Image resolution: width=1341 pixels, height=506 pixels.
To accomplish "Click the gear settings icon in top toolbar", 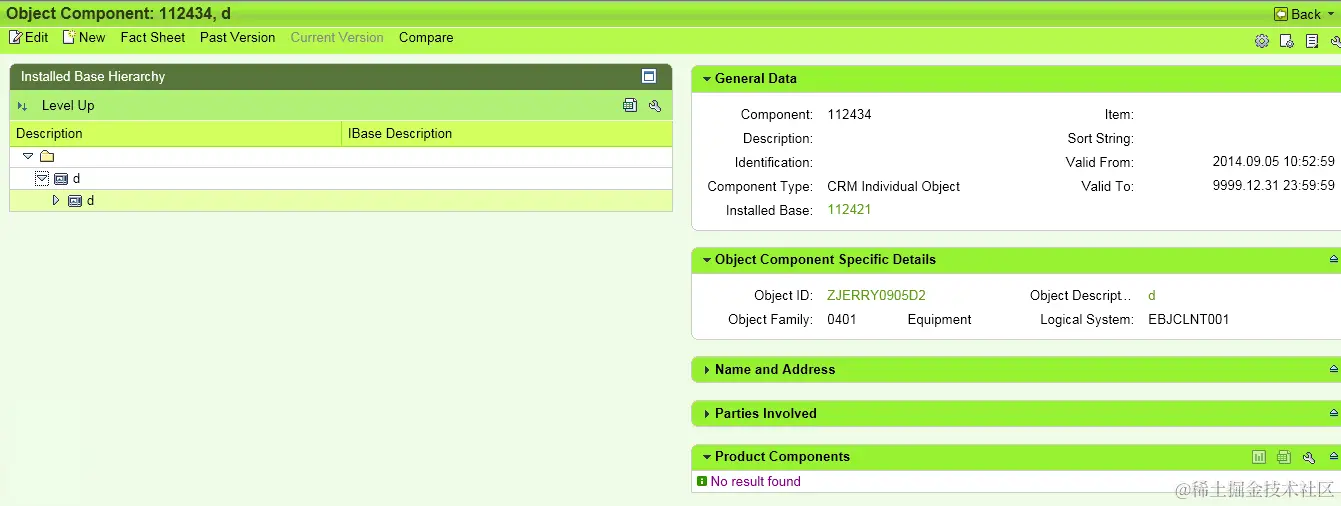I will [x=1262, y=41].
